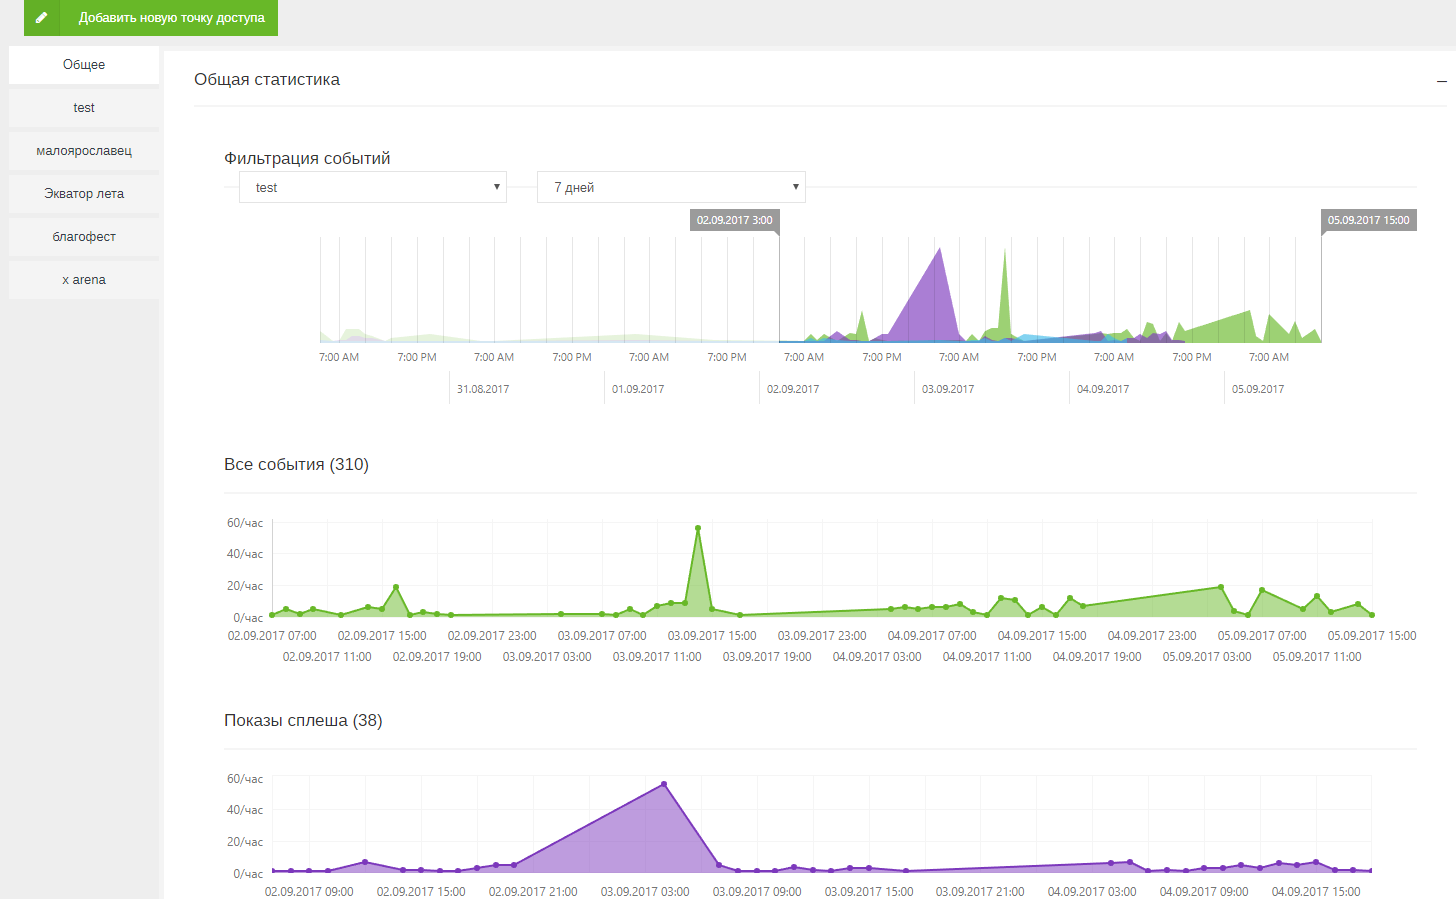Select 'x arena' access point

pyautogui.click(x=84, y=280)
